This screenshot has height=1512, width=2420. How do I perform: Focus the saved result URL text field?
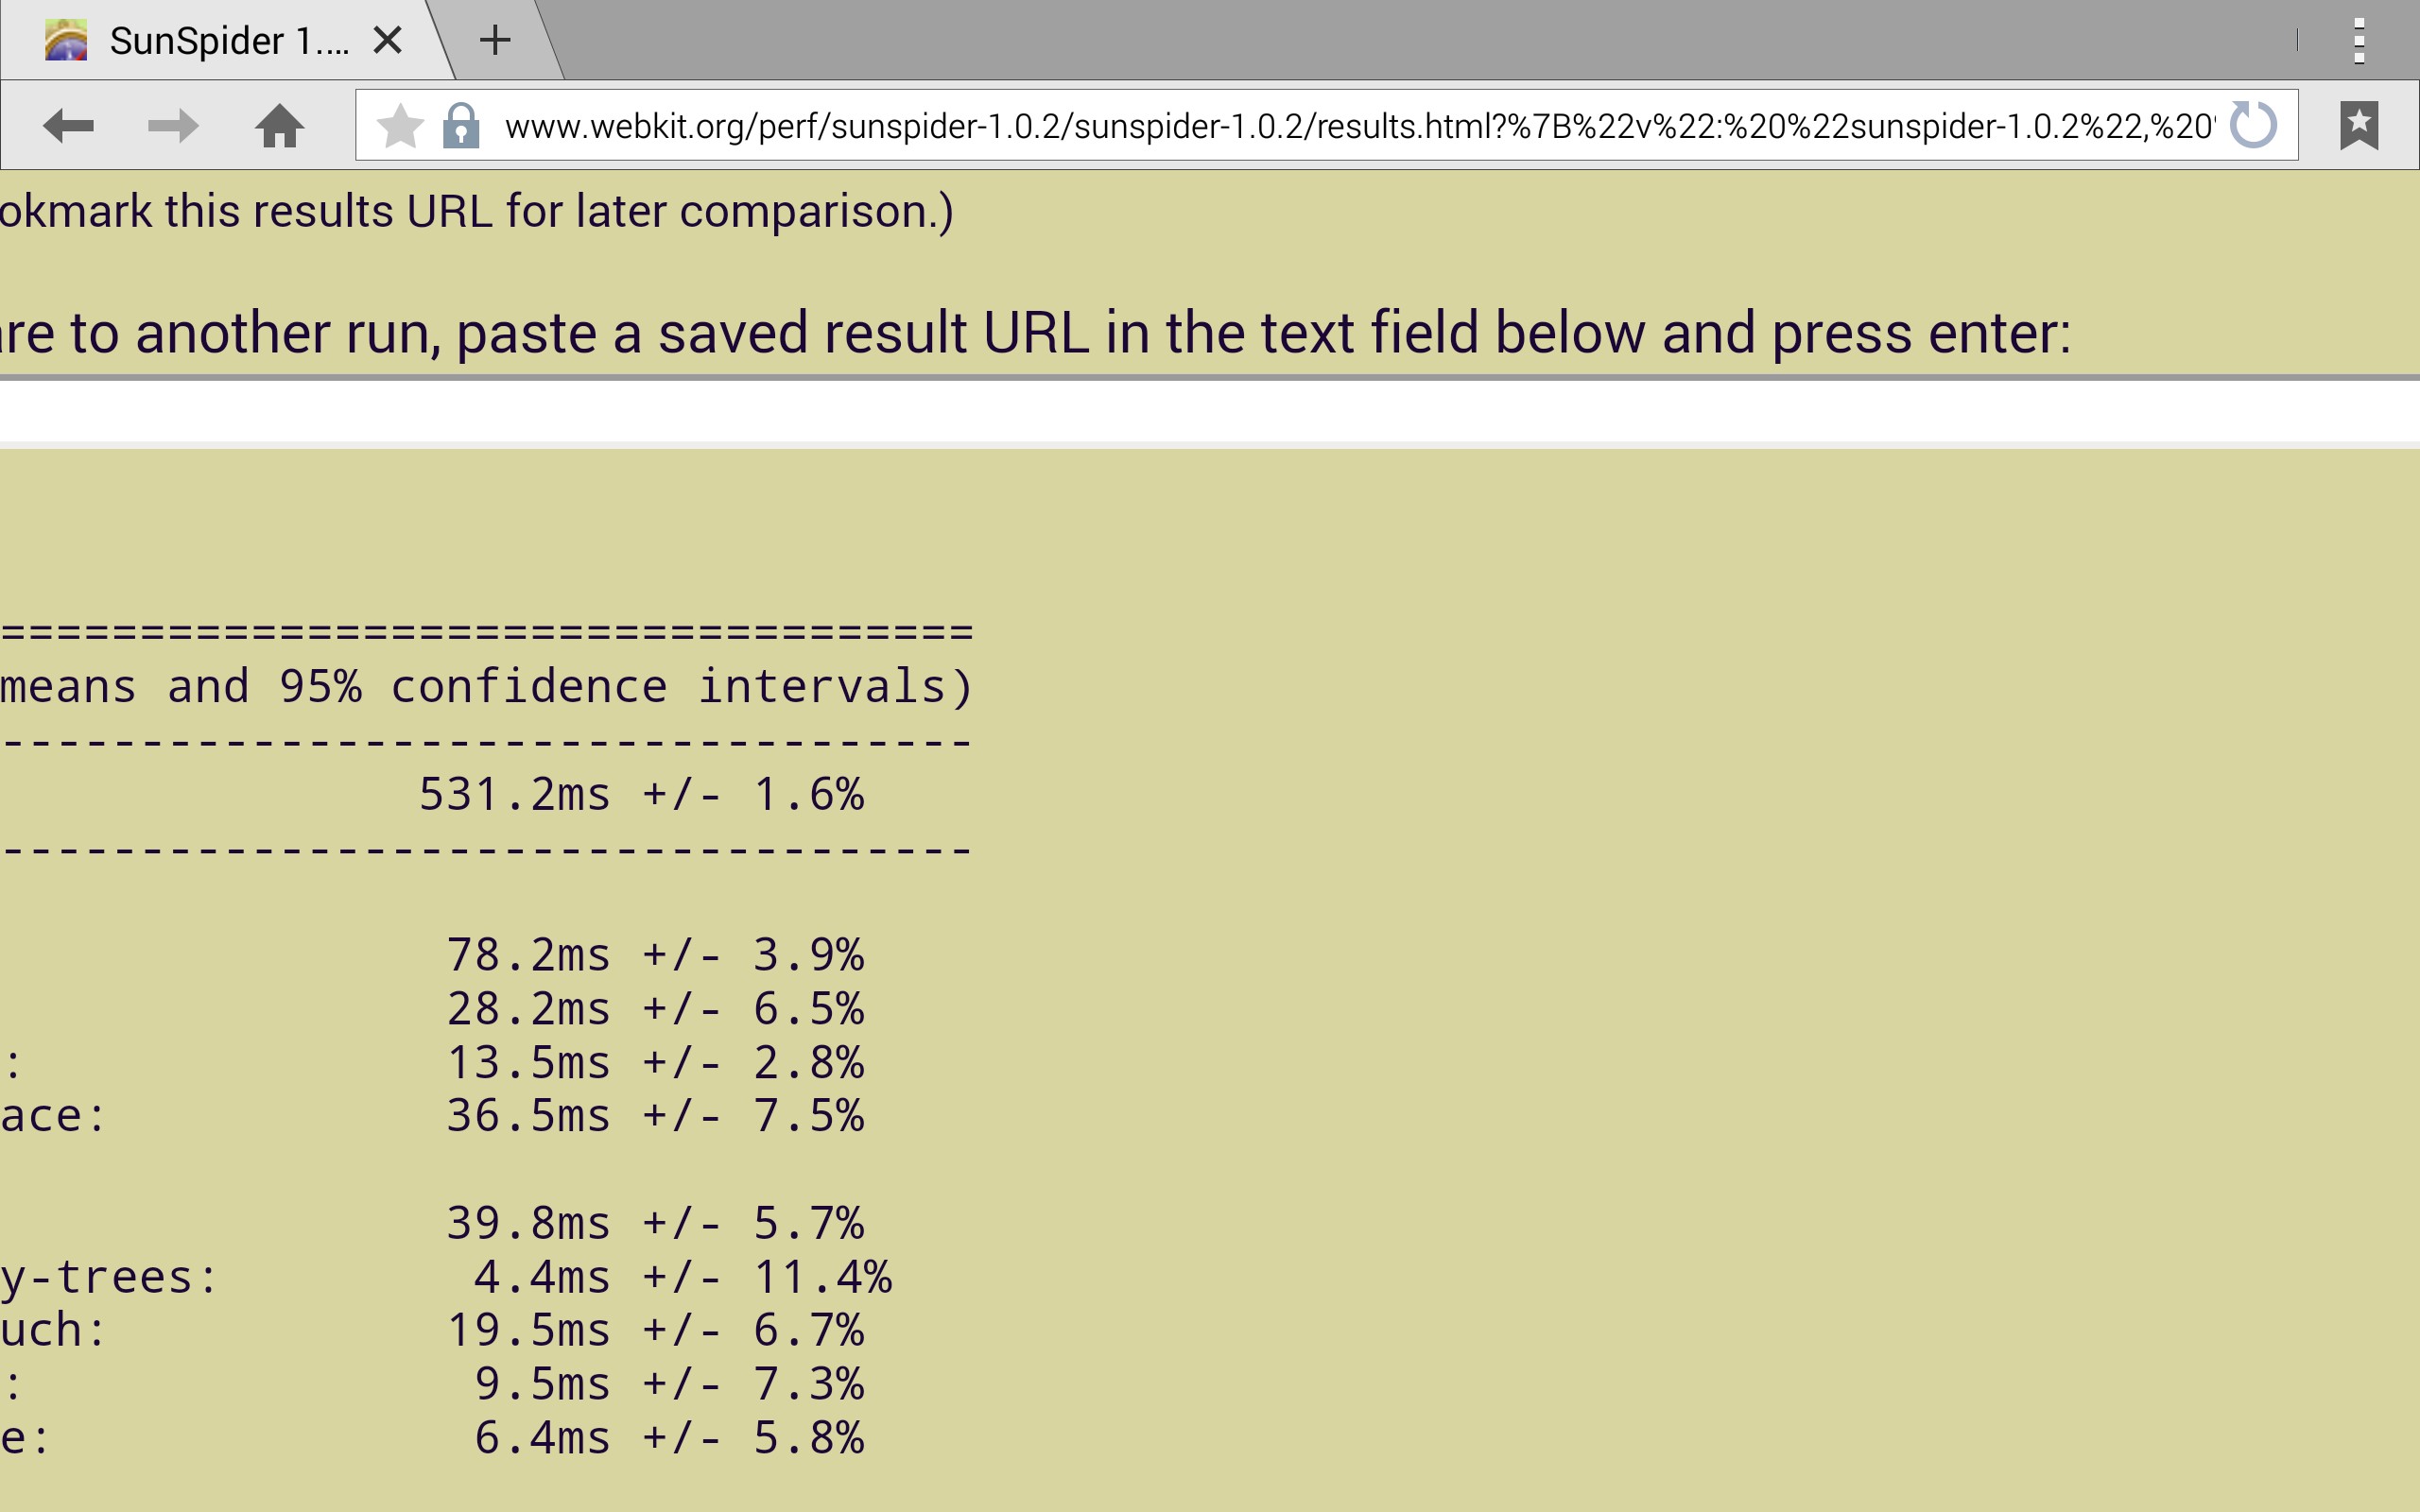coord(1210,411)
